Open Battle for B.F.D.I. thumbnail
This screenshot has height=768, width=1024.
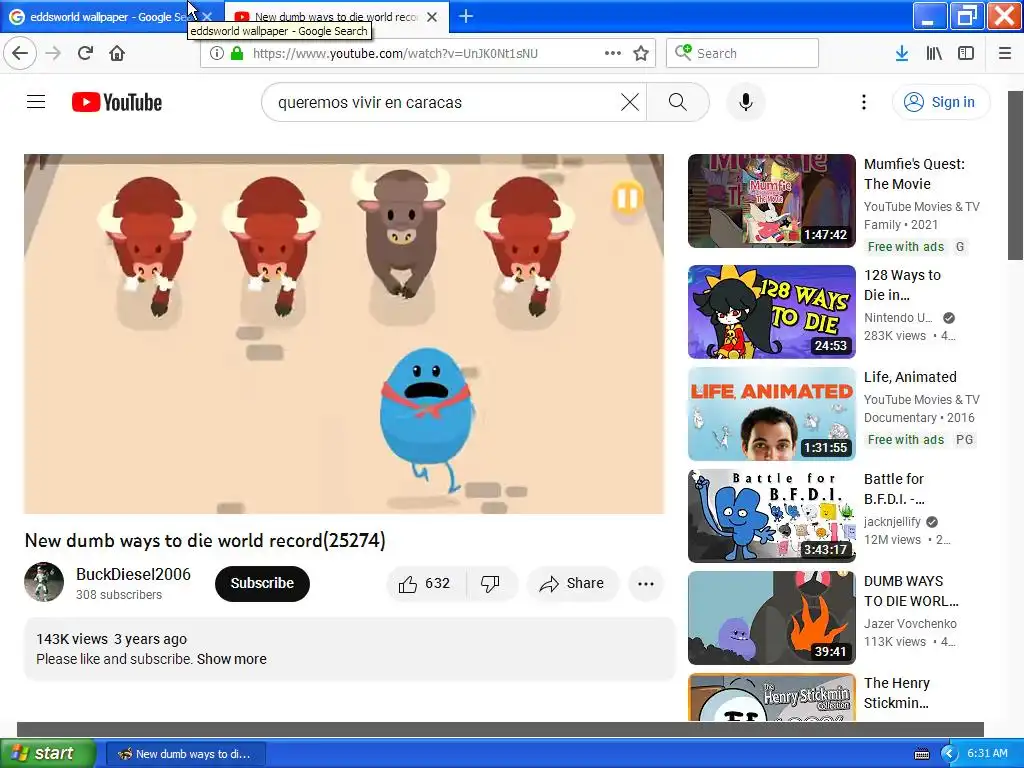coord(771,515)
